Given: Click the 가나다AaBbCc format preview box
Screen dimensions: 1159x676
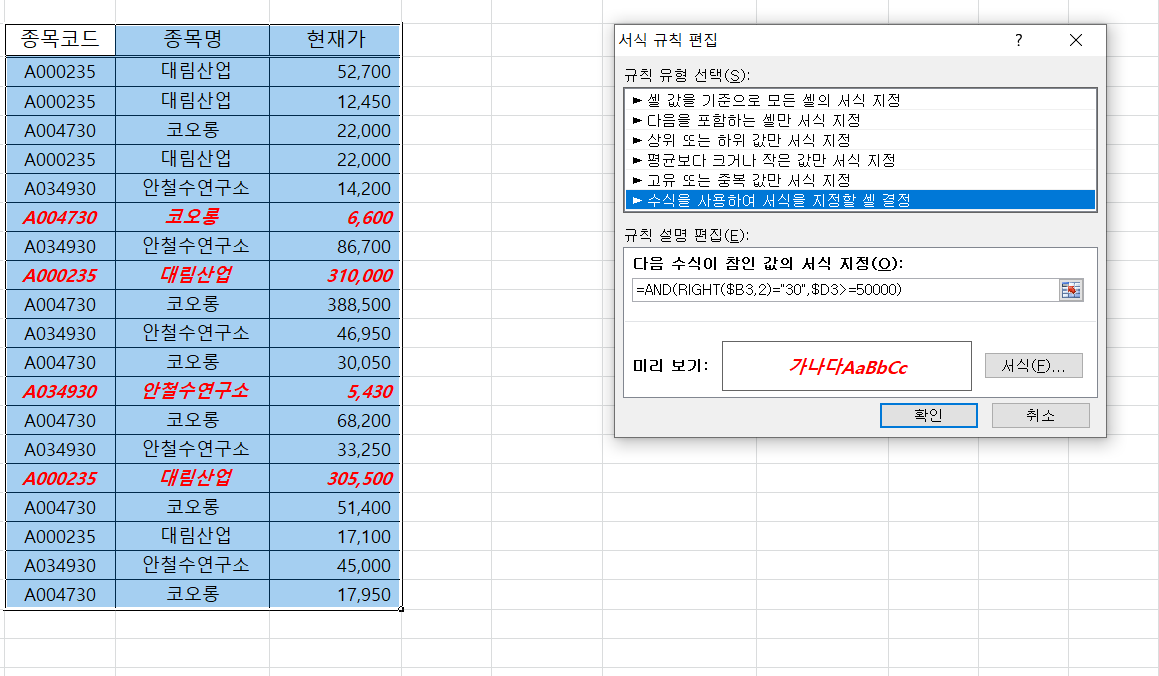Looking at the screenshot, I should coord(846,366).
